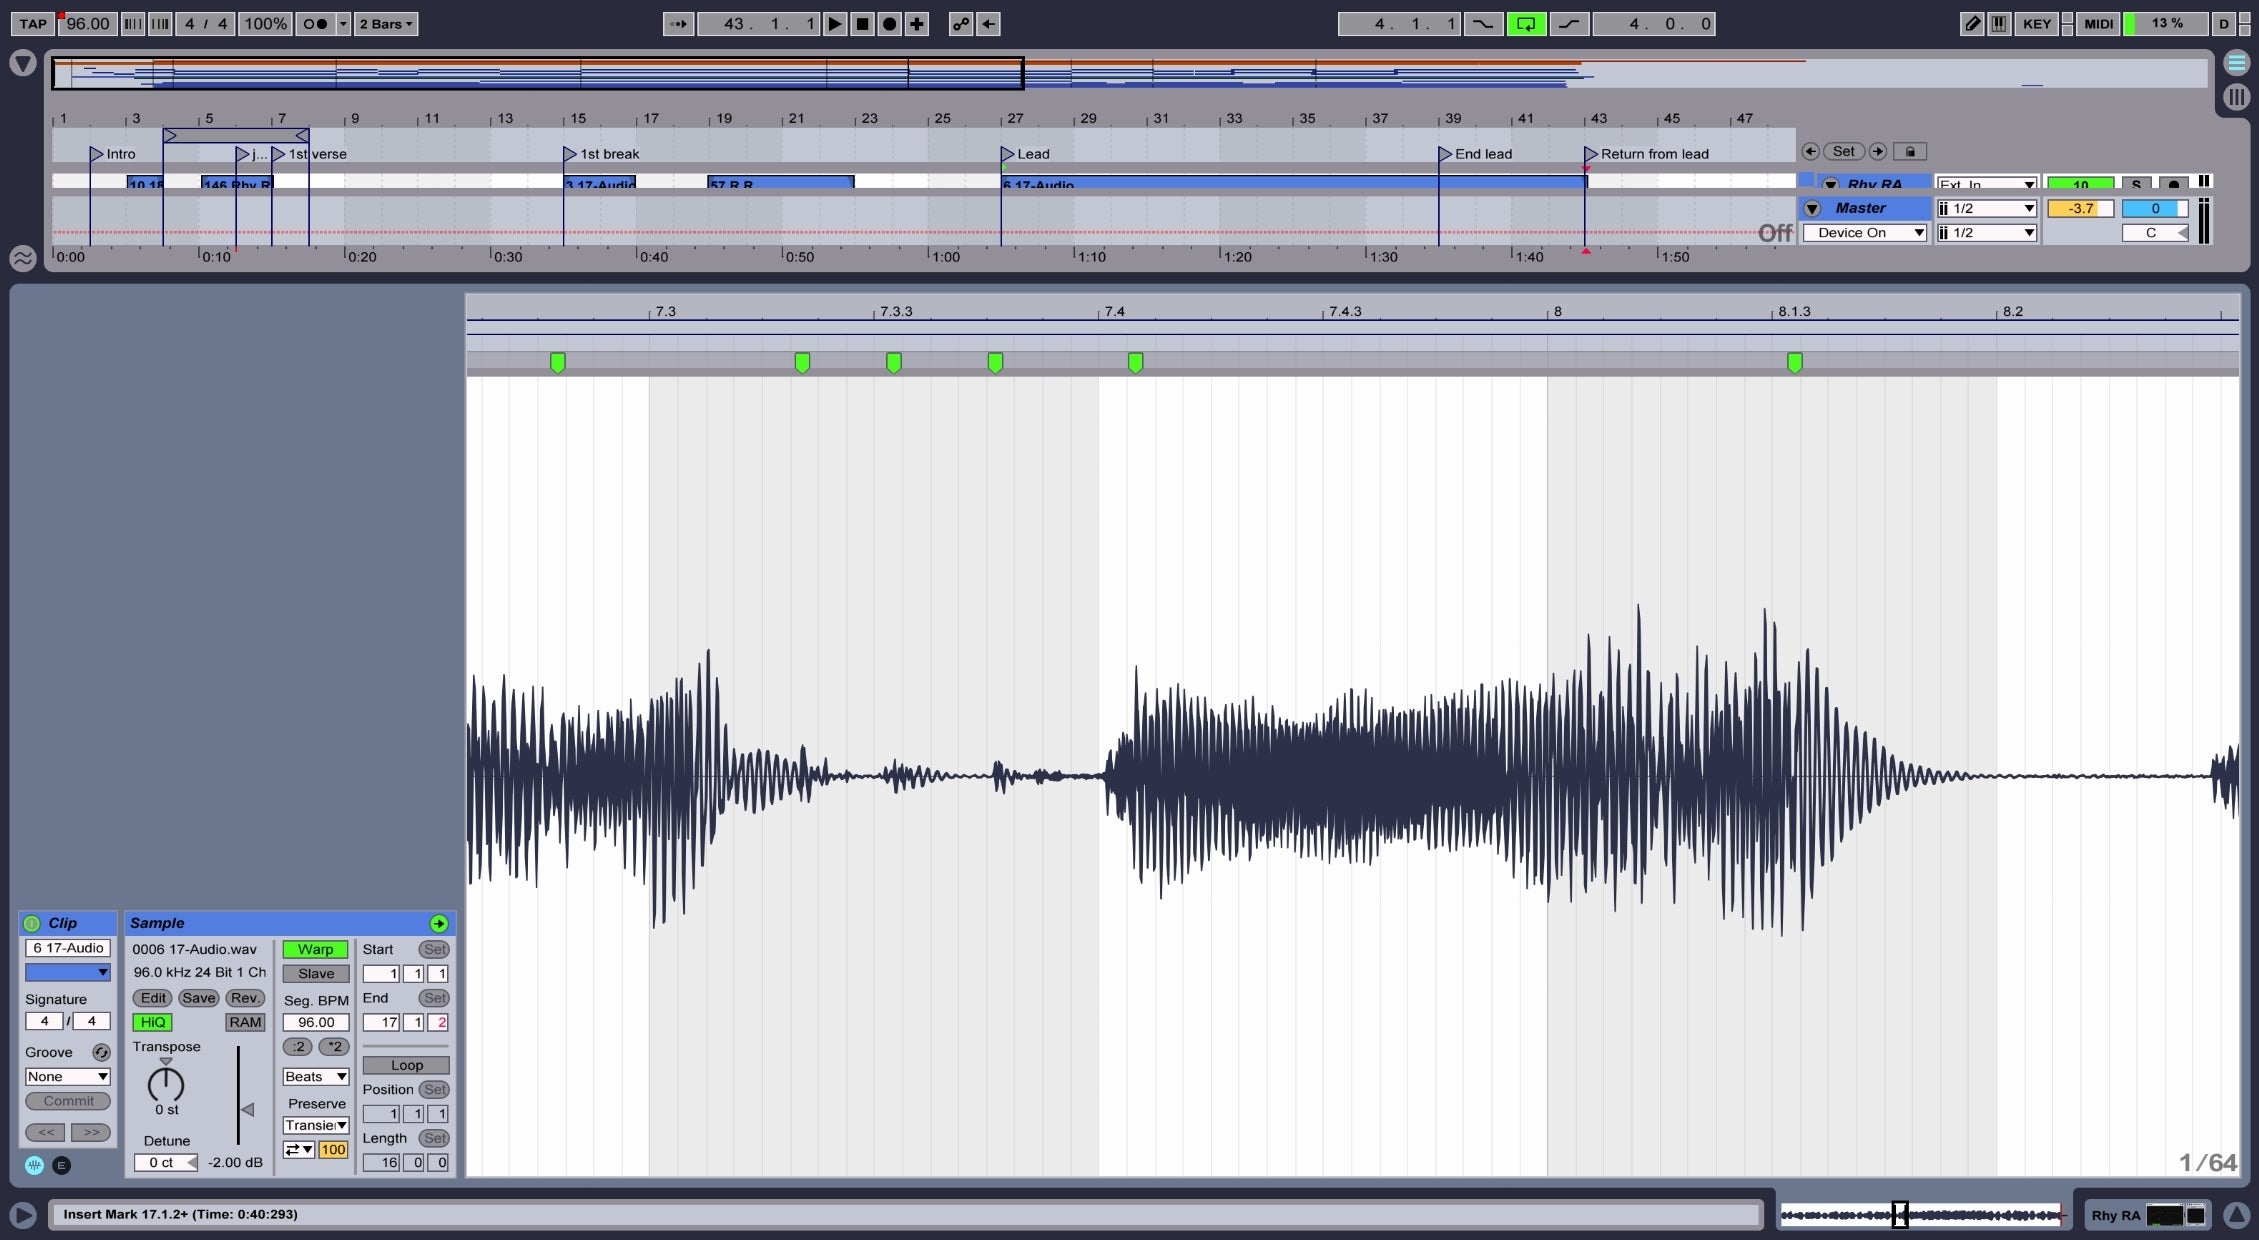Viewport: 2259px width, 1240px height.
Task: Collapse the Master track unfold arrow
Action: [1812, 208]
